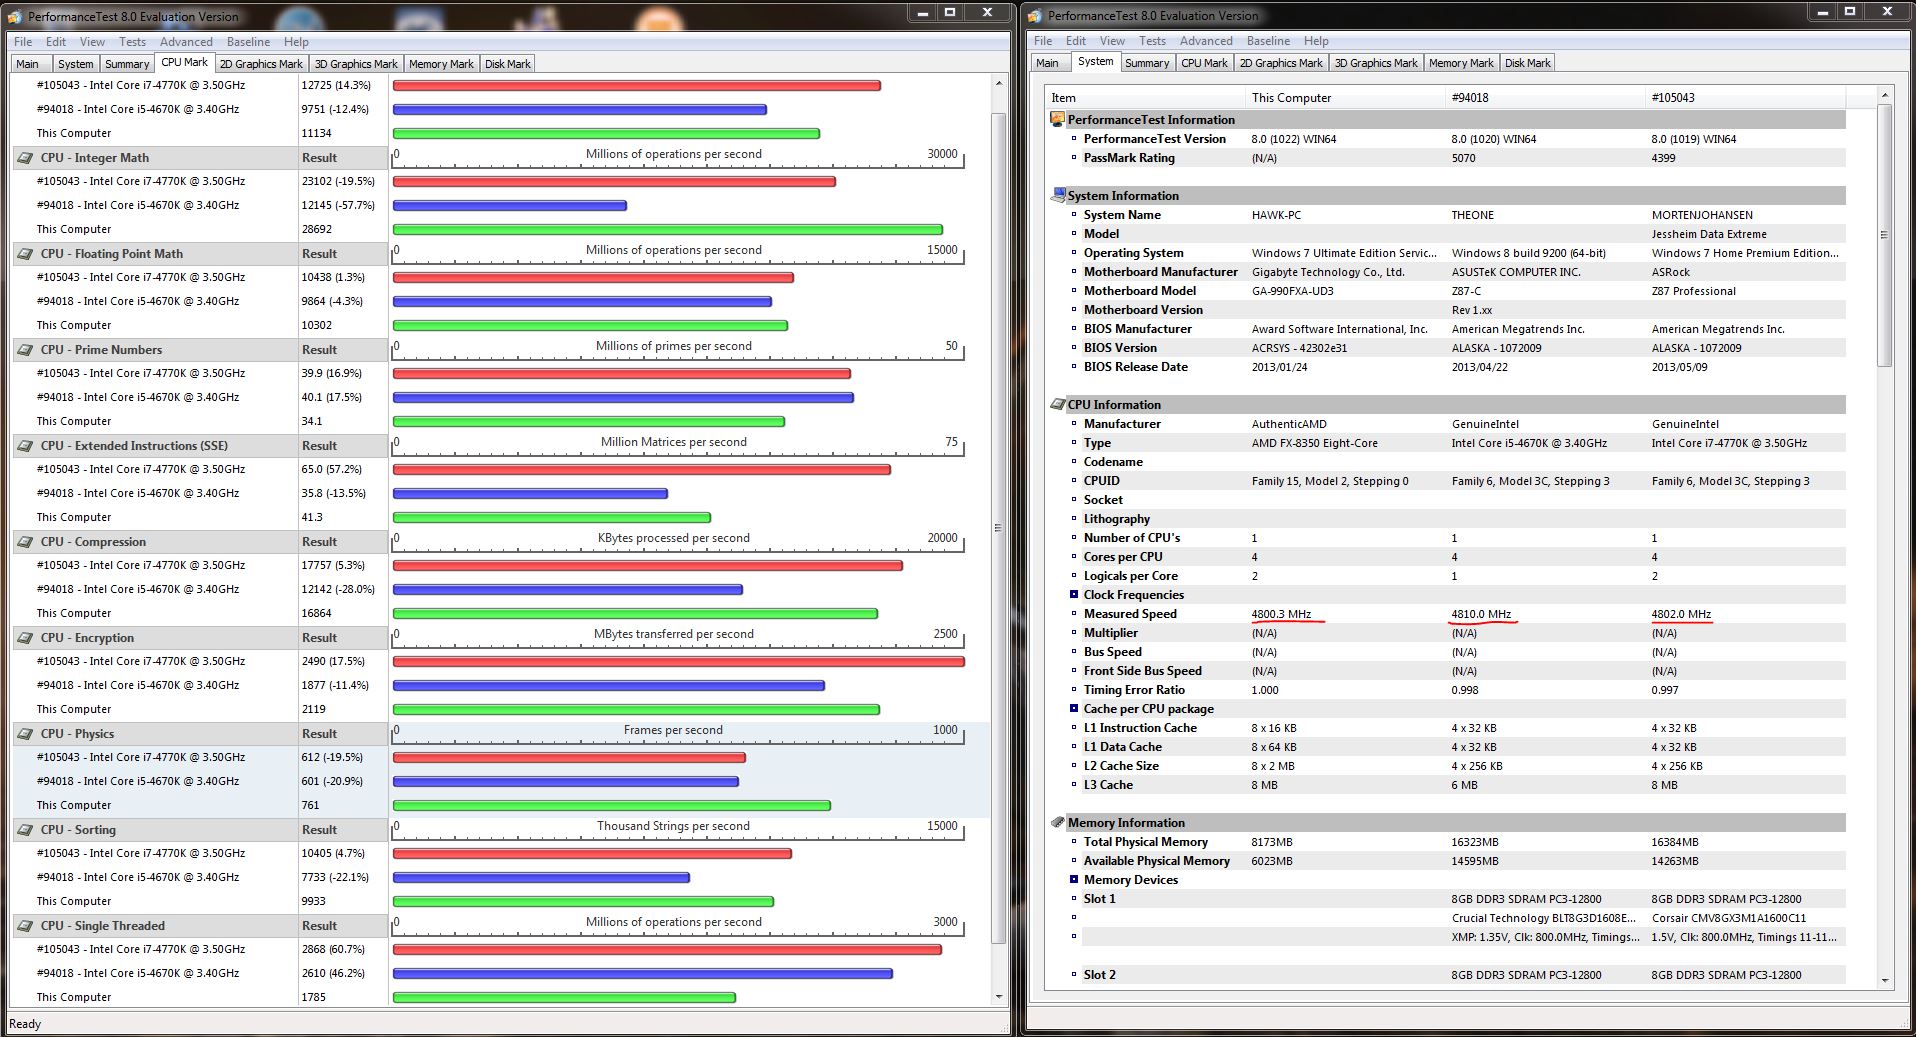Screen dimensions: 1916x1037
Task: Switch to the Main tab in the left window
Action: (27, 64)
